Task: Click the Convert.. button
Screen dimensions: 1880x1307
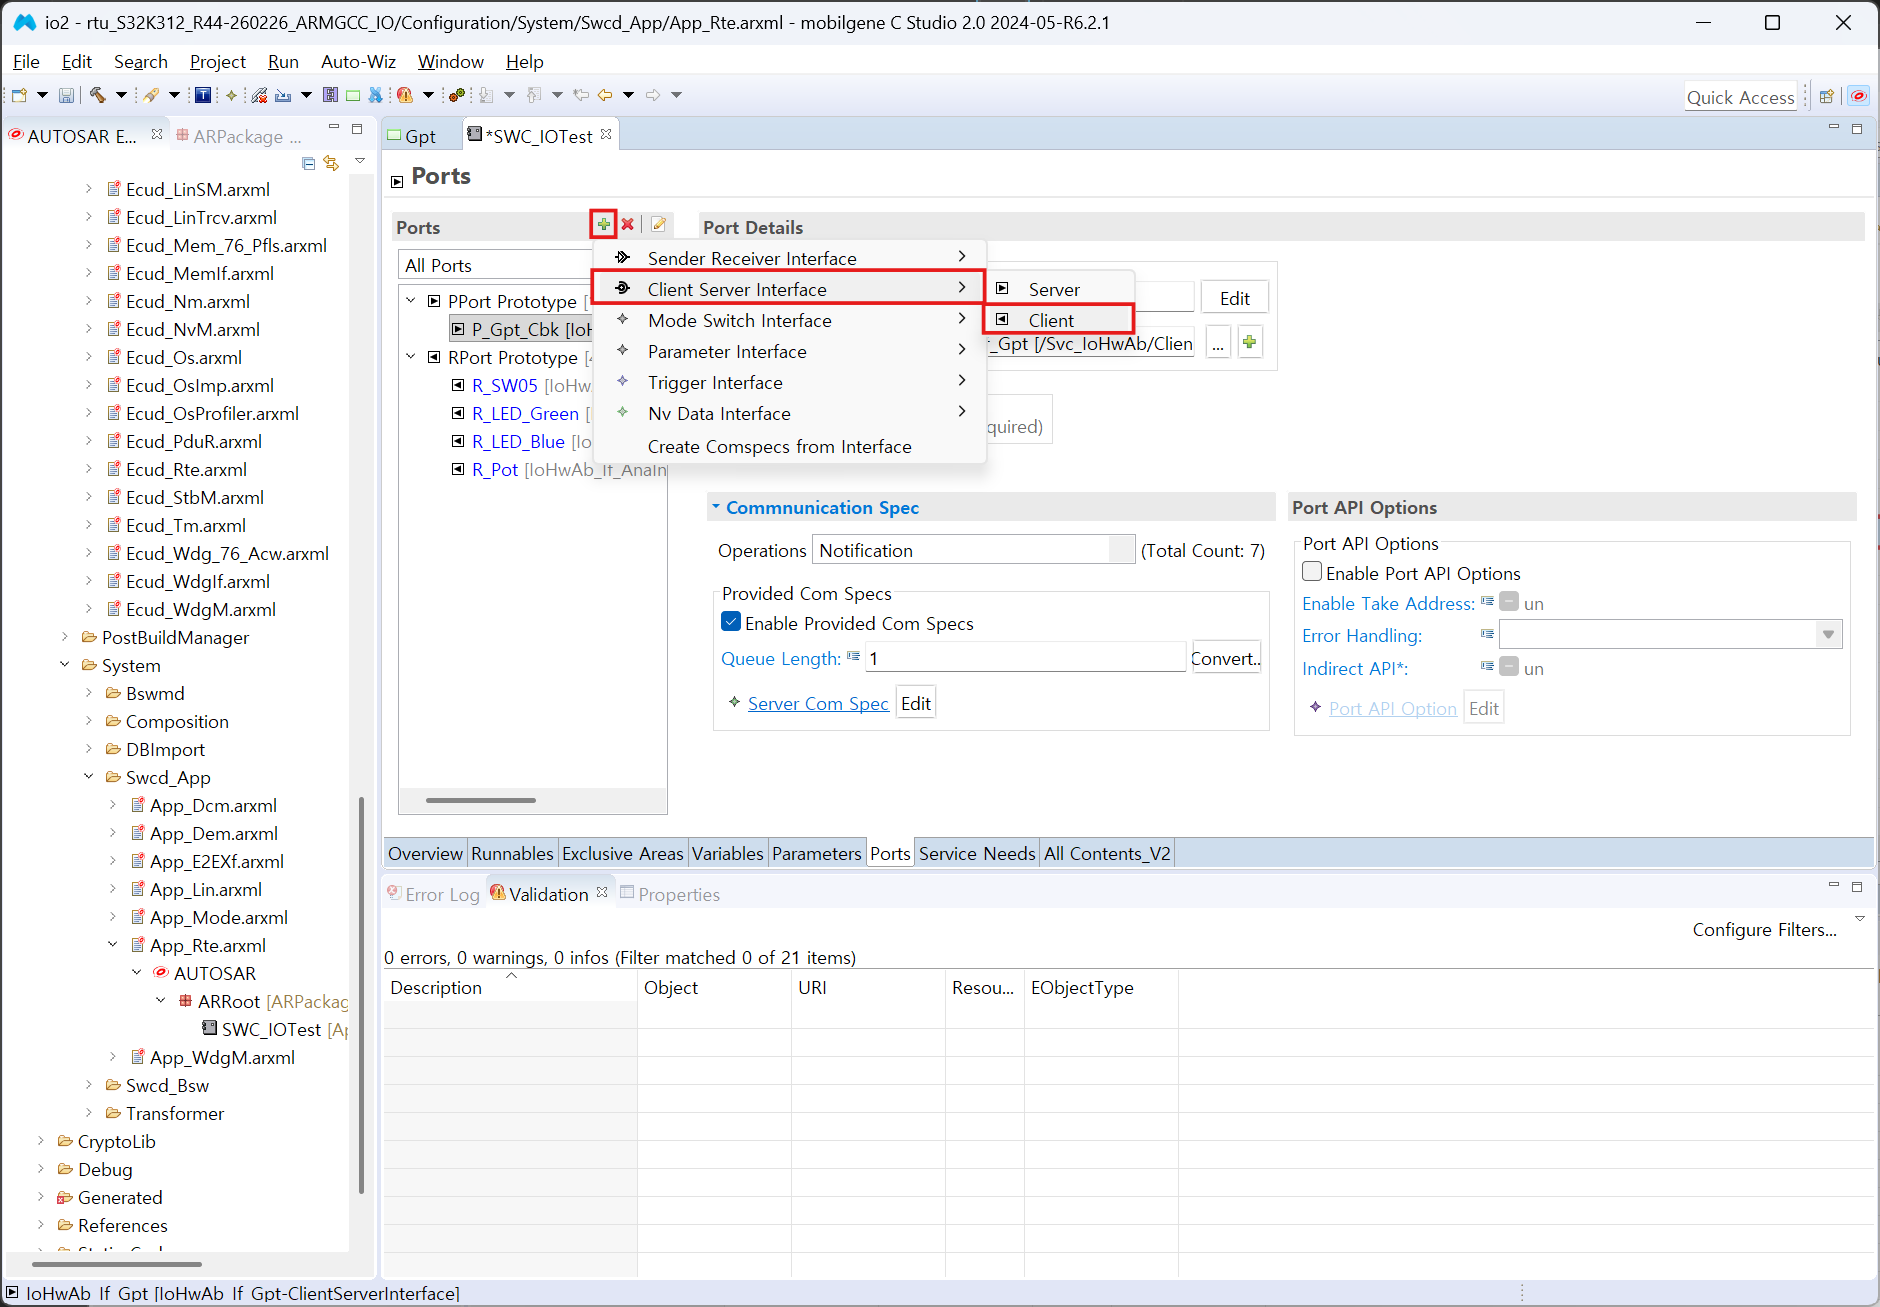Action: [x=1225, y=658]
